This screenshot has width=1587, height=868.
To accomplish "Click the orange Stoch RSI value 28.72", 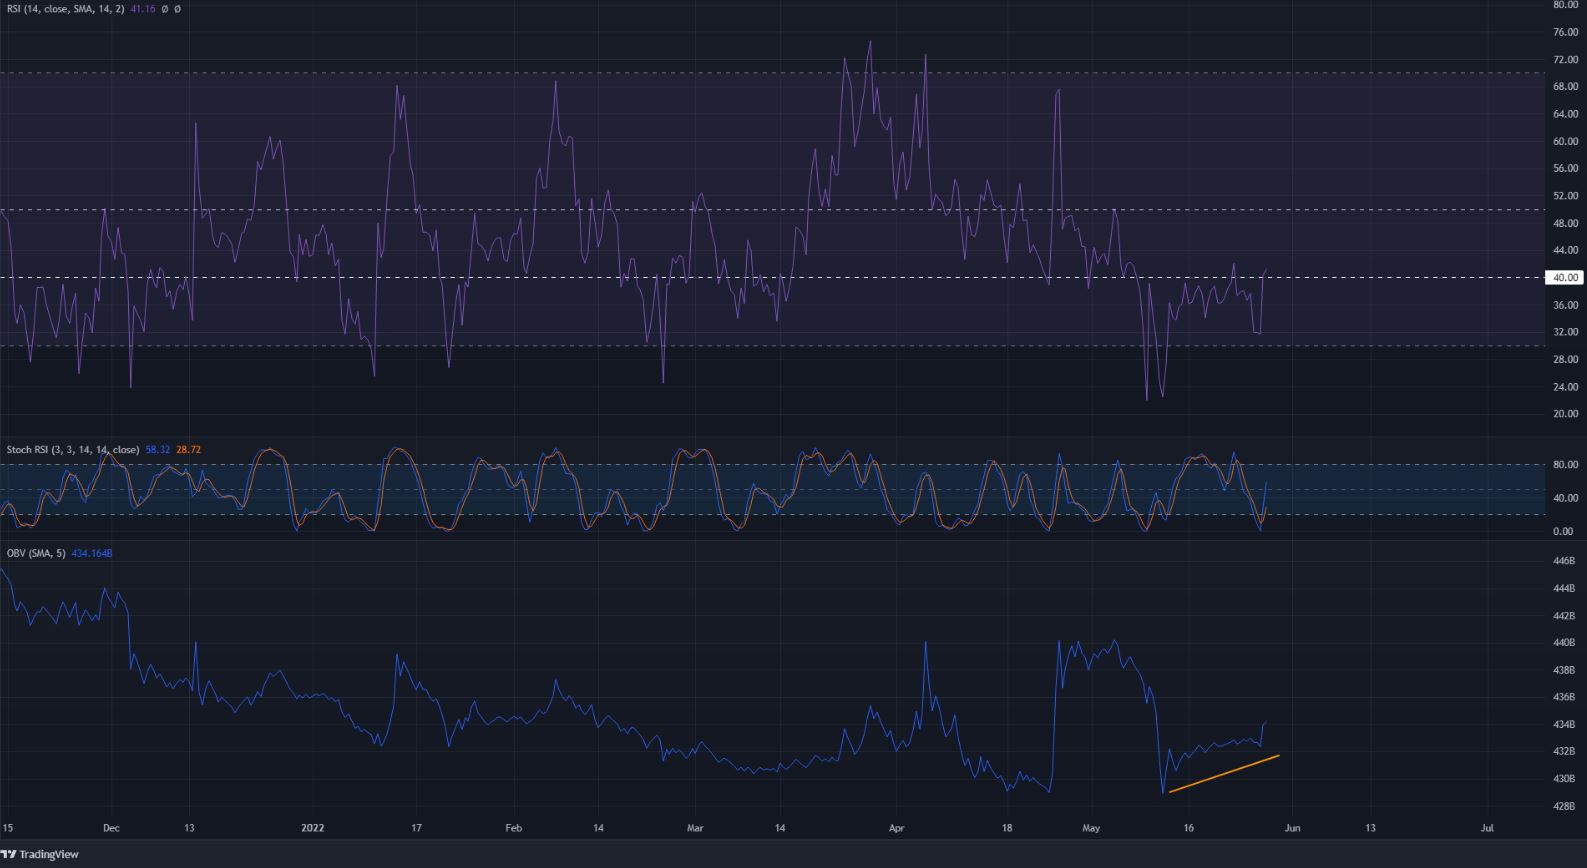I will tap(188, 450).
